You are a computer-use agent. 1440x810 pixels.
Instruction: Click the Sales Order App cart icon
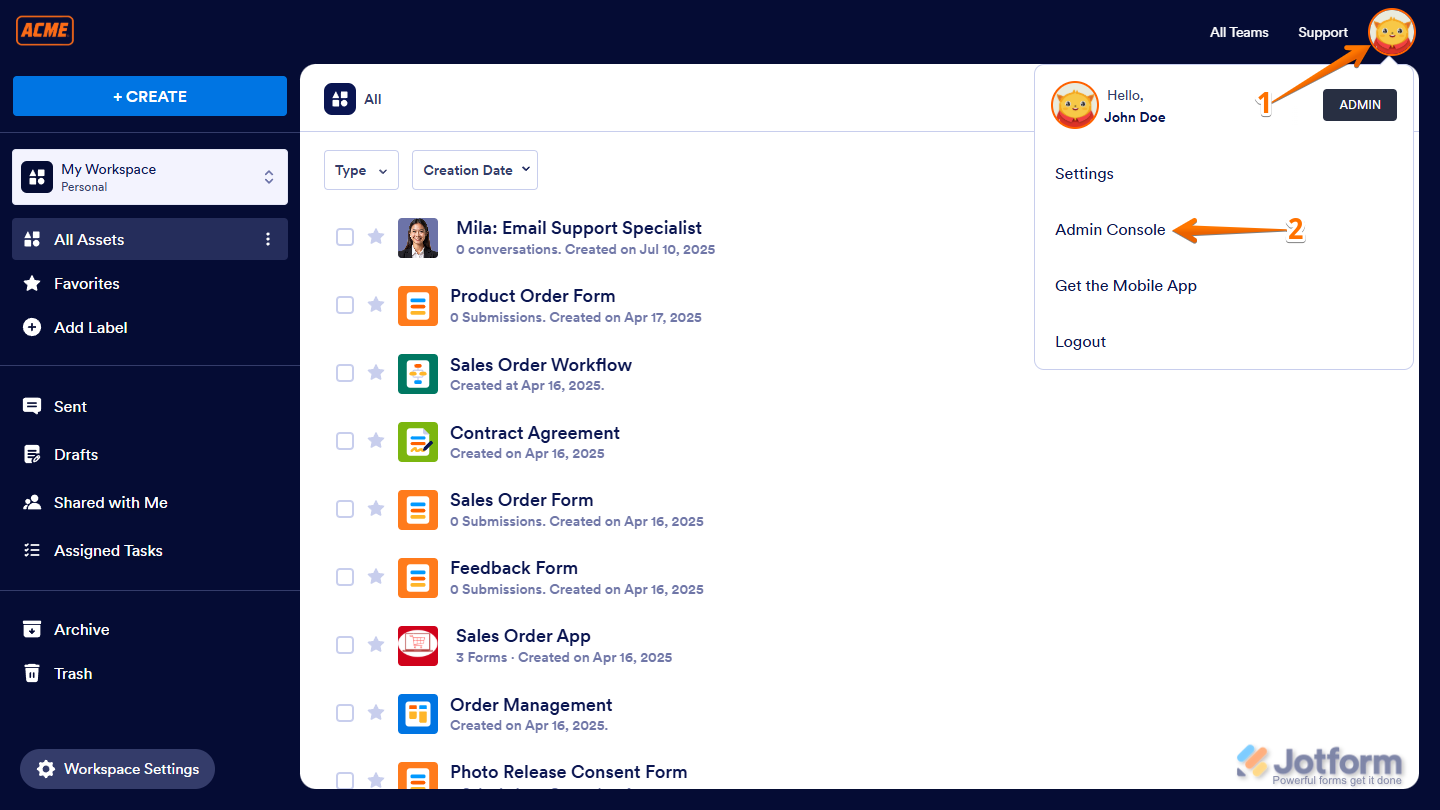tap(417, 645)
